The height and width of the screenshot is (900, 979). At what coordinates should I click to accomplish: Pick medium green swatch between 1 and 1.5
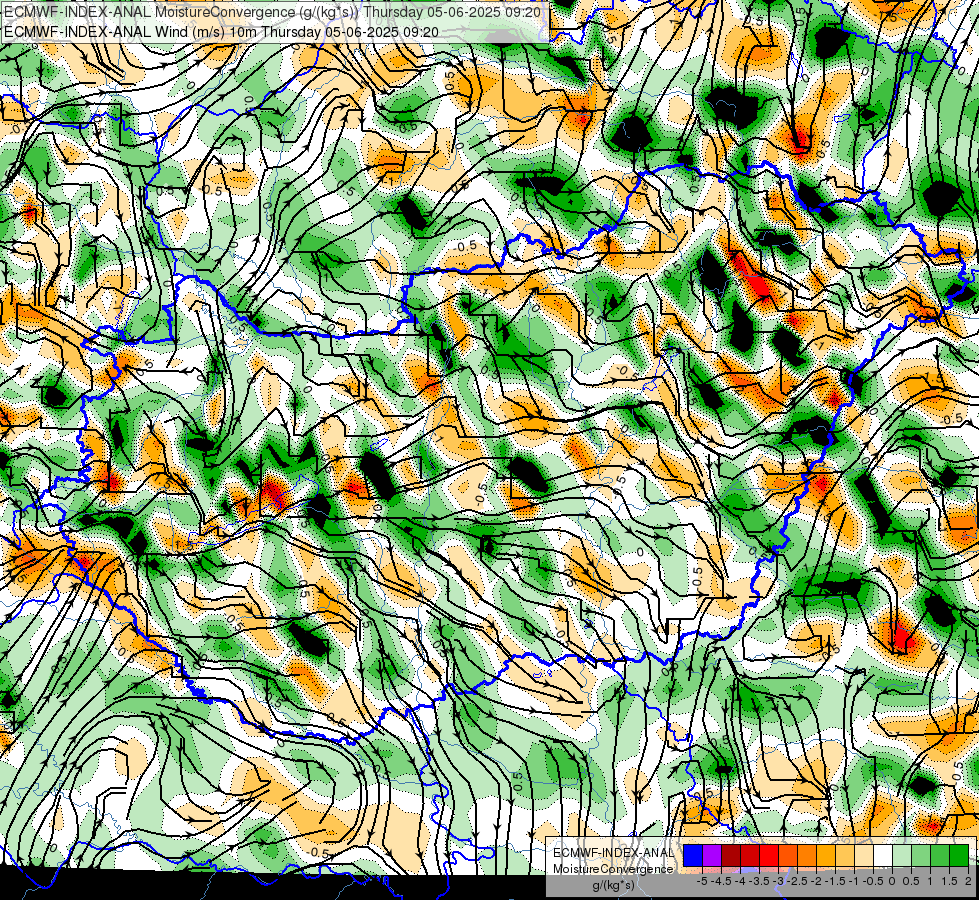[940, 856]
